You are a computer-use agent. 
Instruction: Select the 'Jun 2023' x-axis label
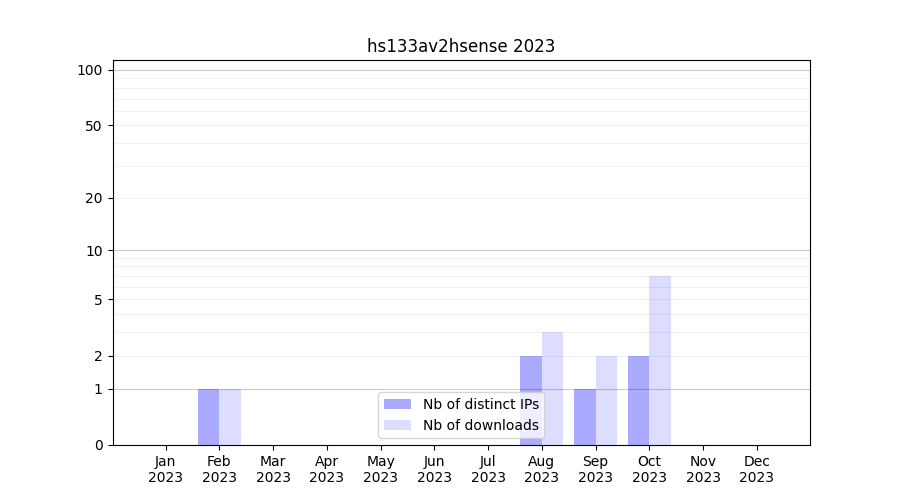434,469
